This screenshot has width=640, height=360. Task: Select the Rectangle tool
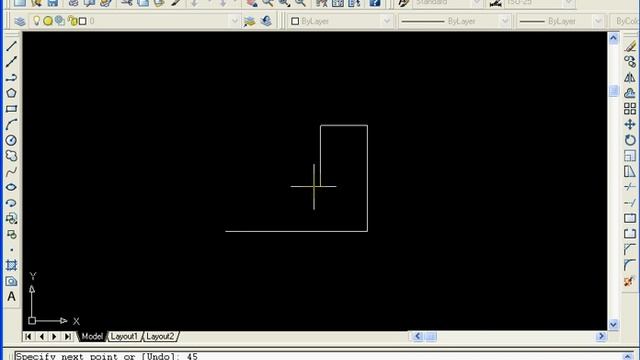coord(11,109)
